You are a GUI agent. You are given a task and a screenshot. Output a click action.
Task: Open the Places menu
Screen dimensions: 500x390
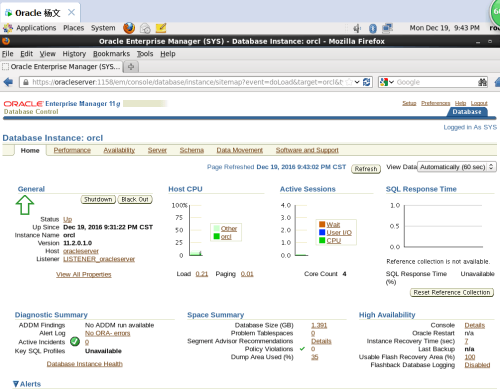point(74,28)
